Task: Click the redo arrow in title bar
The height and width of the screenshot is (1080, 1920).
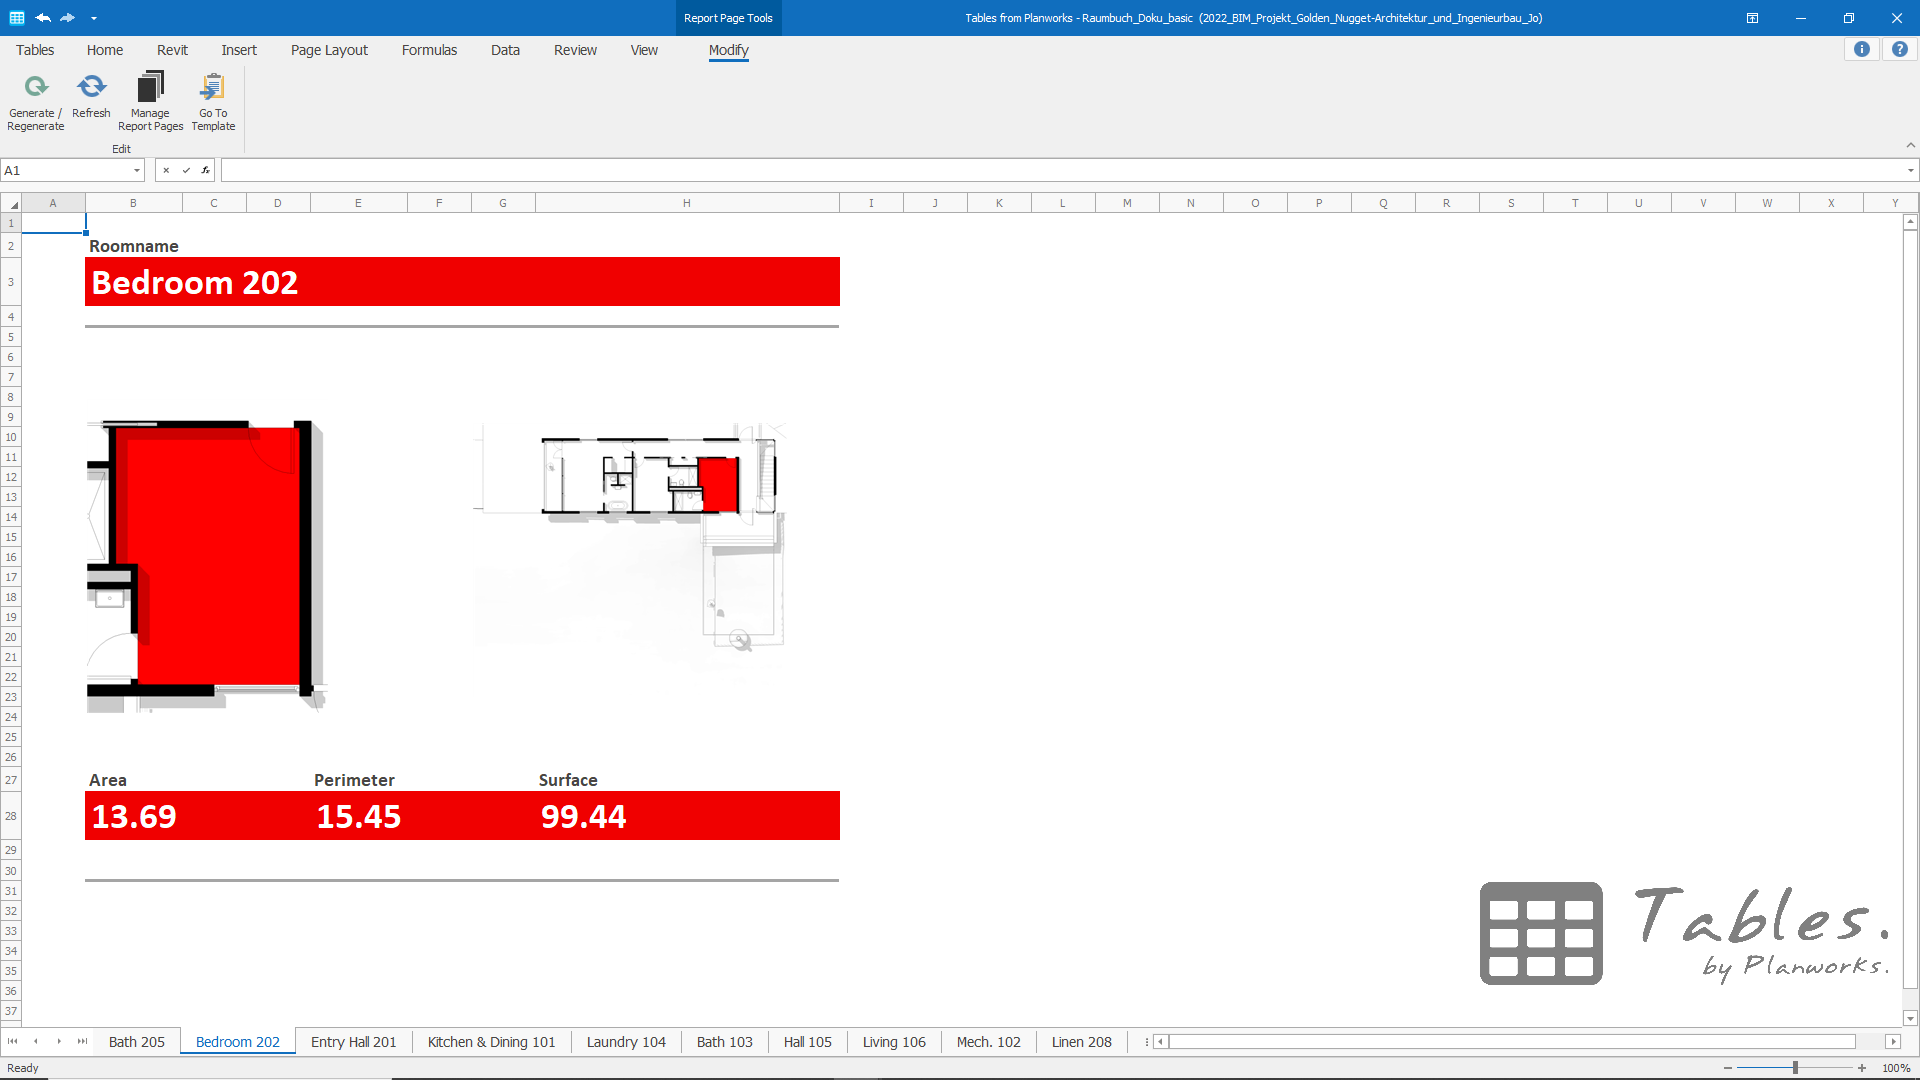Action: pyautogui.click(x=67, y=18)
